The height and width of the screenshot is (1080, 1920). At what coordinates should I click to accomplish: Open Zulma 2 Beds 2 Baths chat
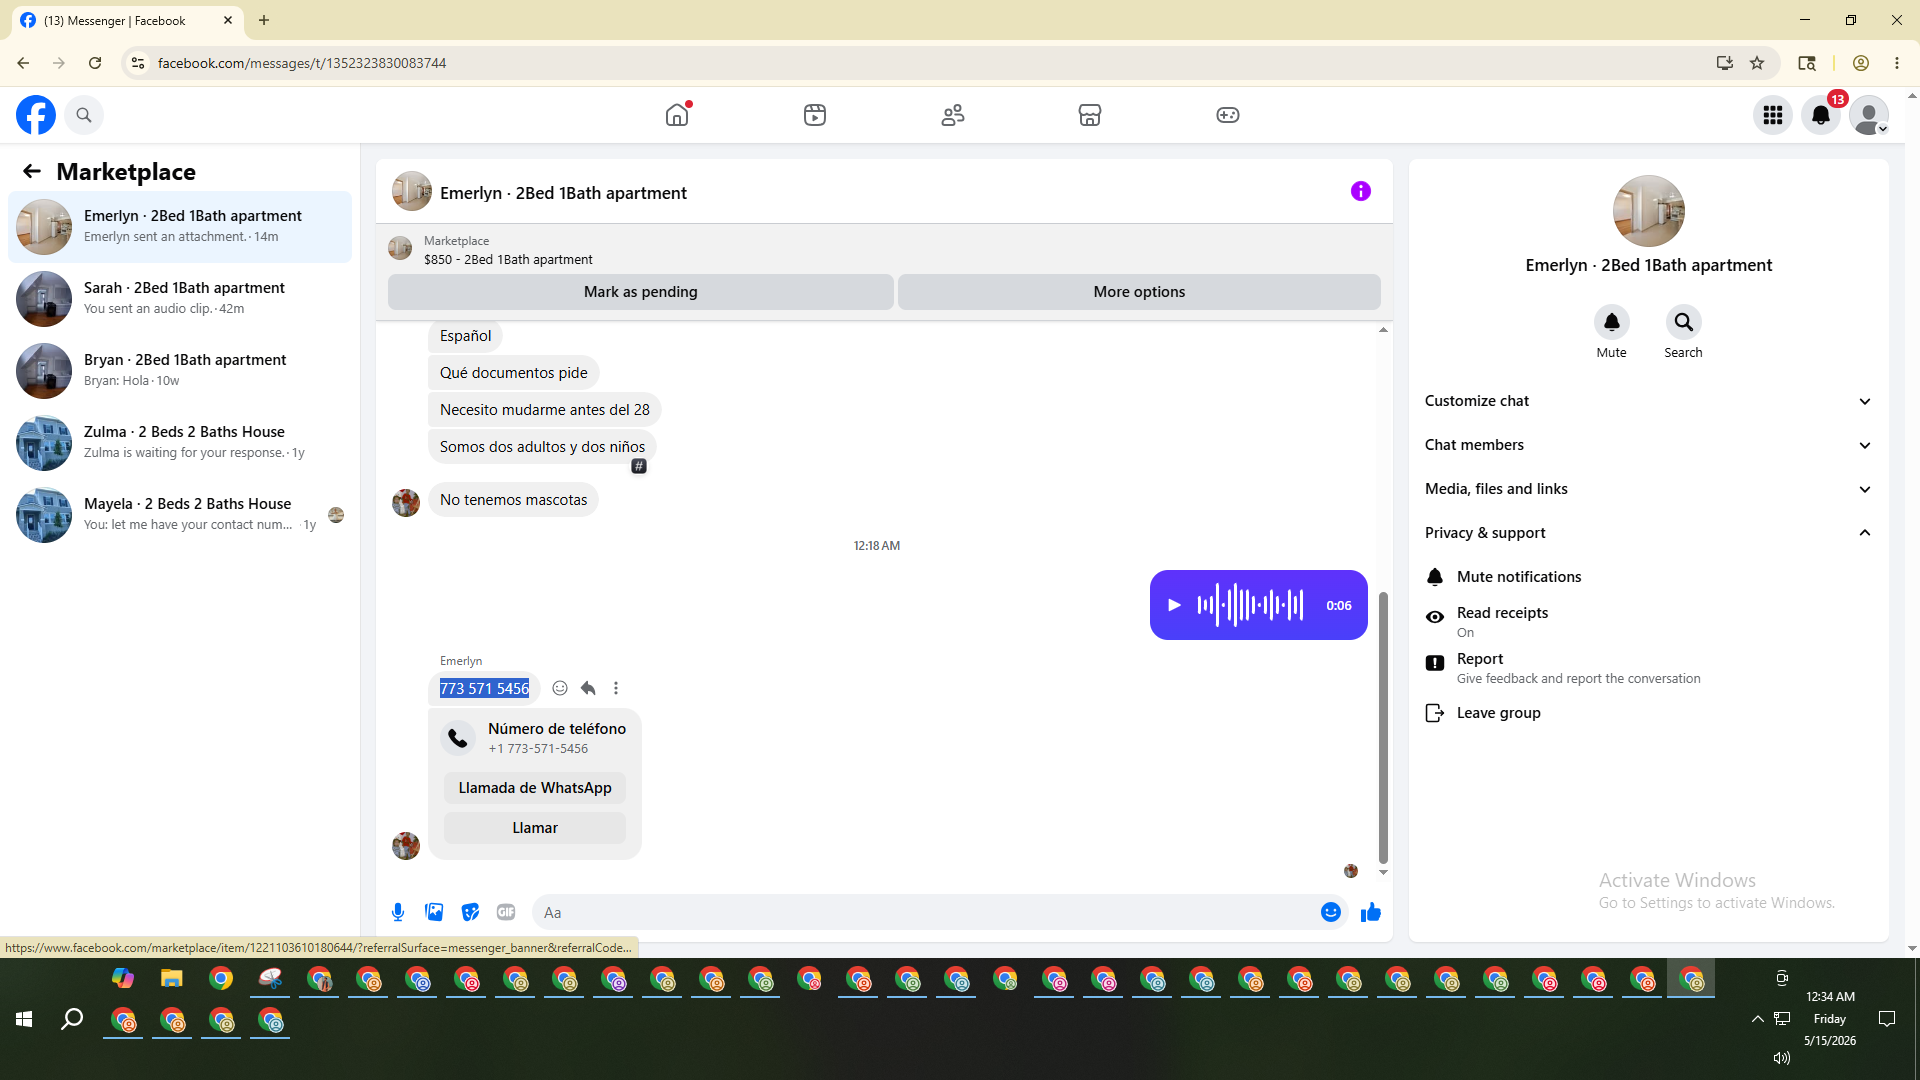coord(180,443)
